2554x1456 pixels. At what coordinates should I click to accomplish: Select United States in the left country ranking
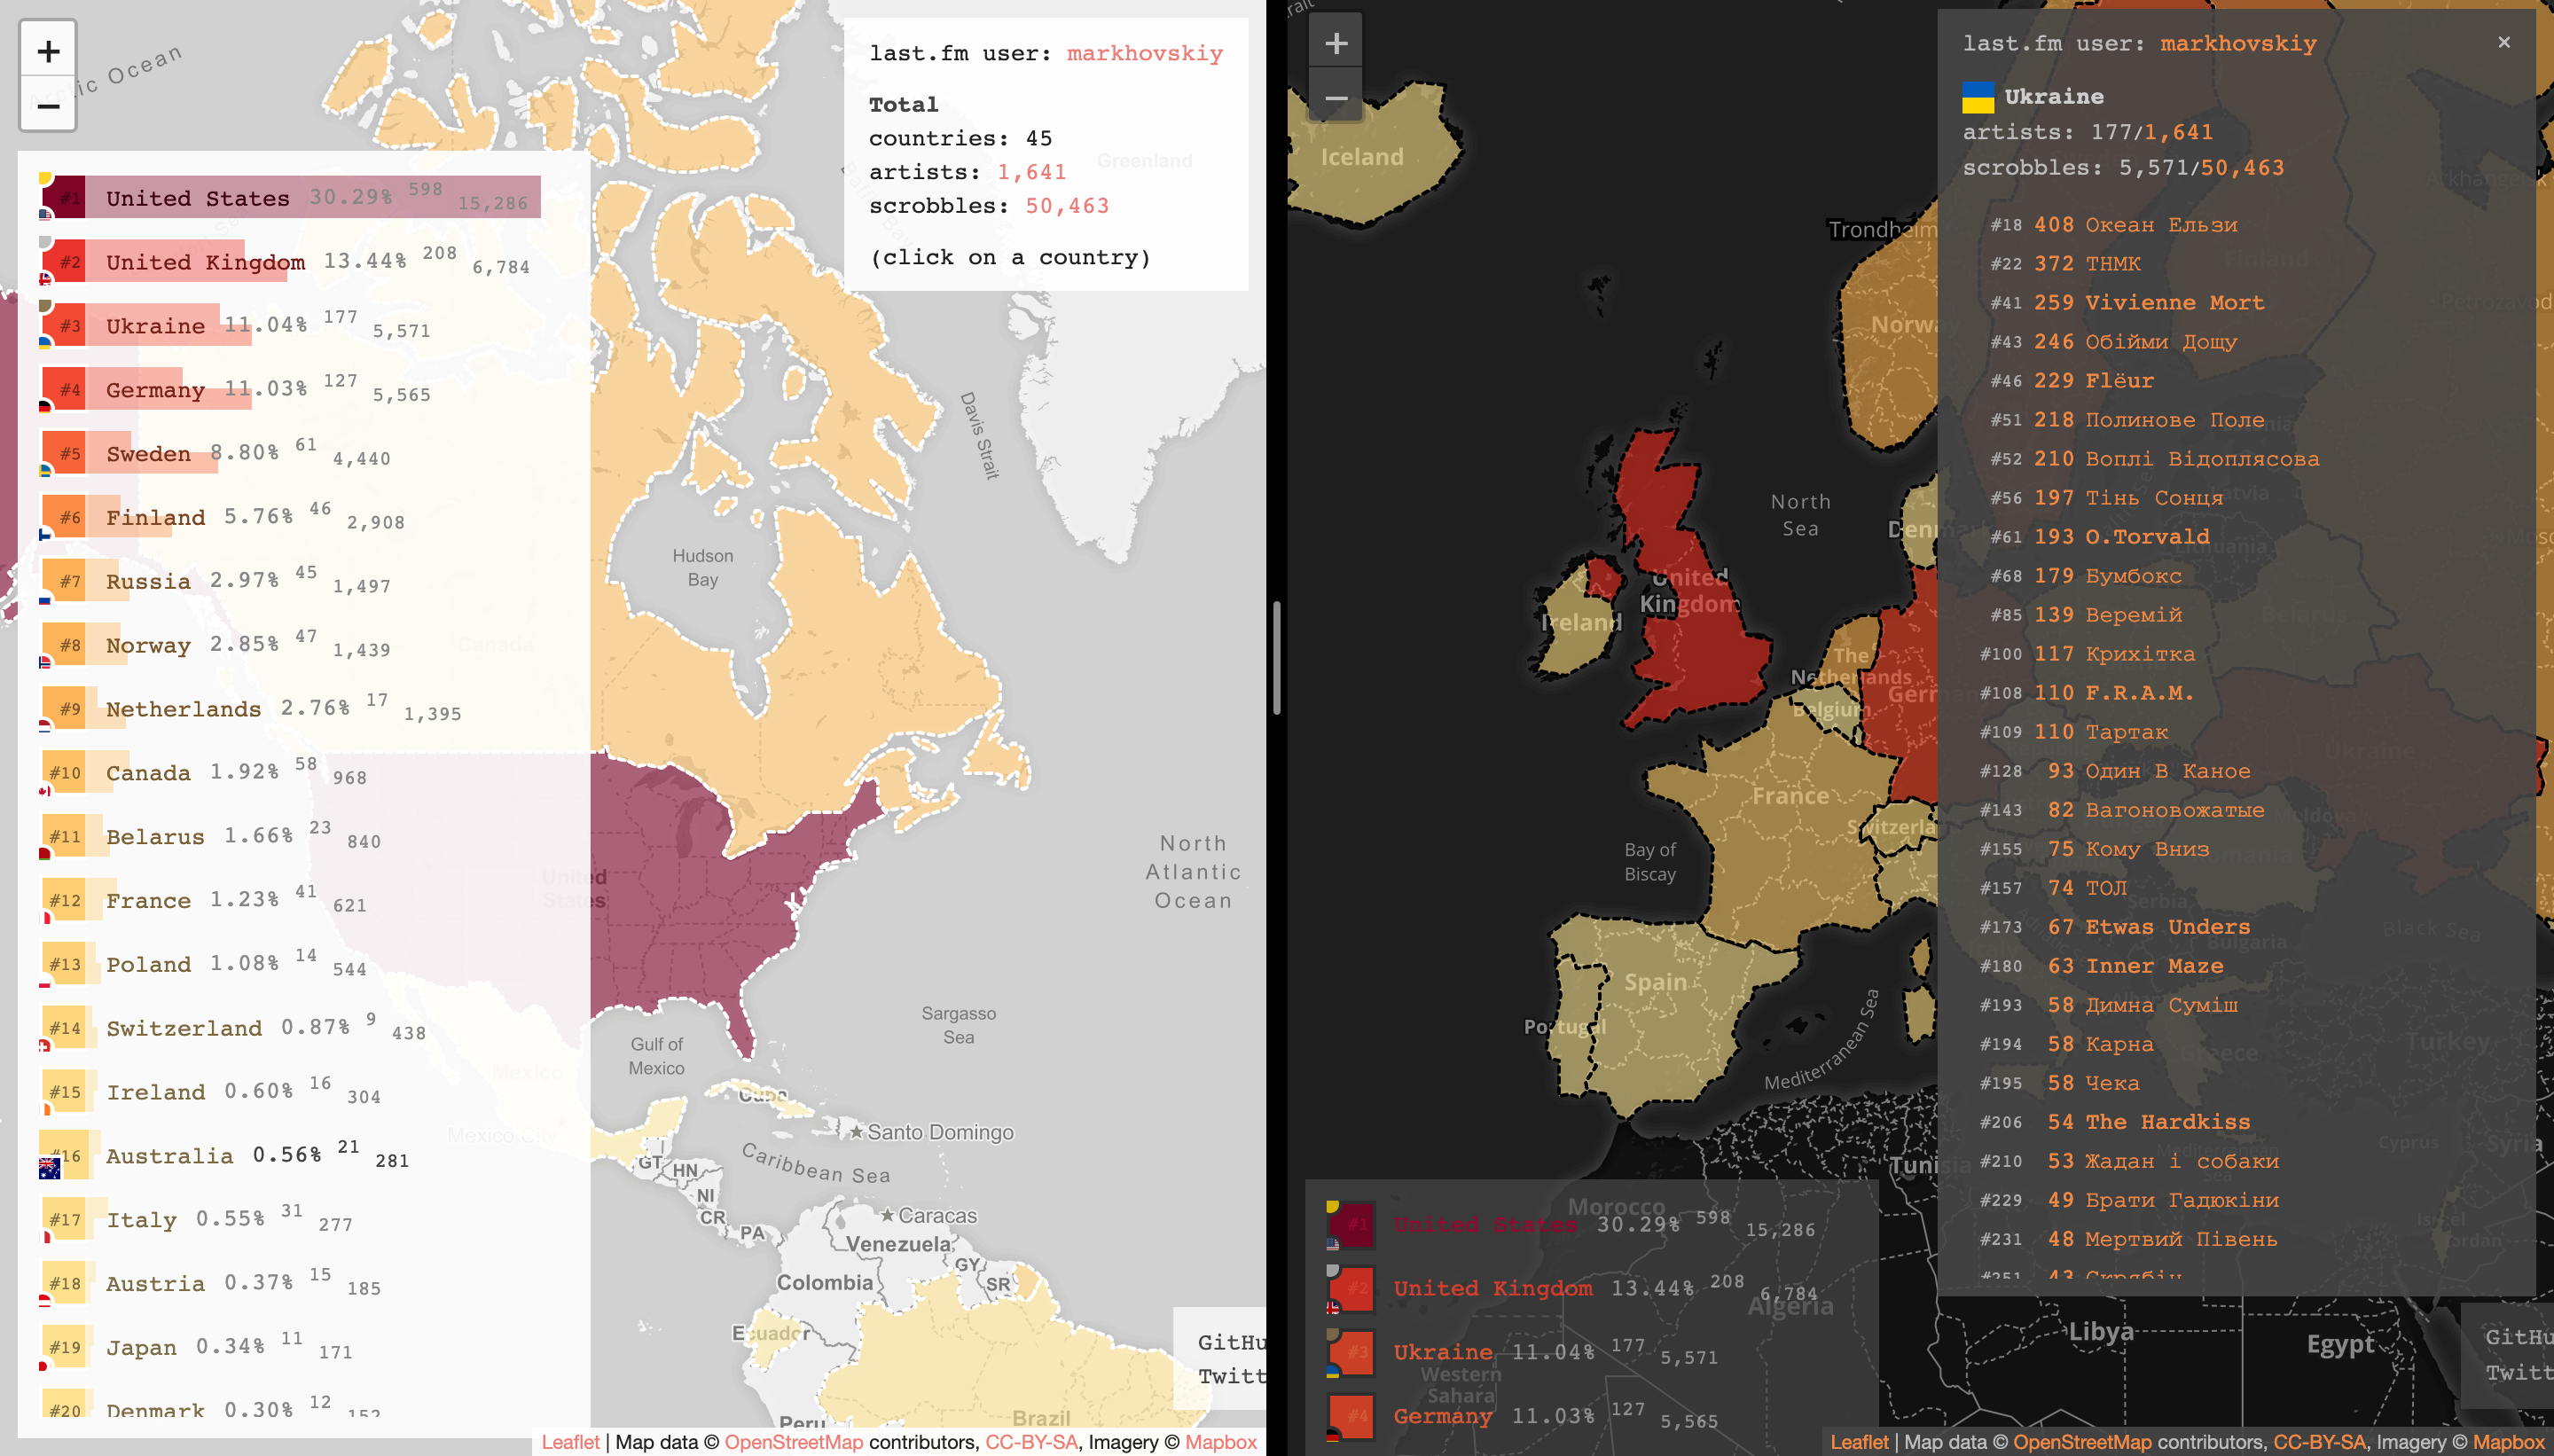coord(290,197)
